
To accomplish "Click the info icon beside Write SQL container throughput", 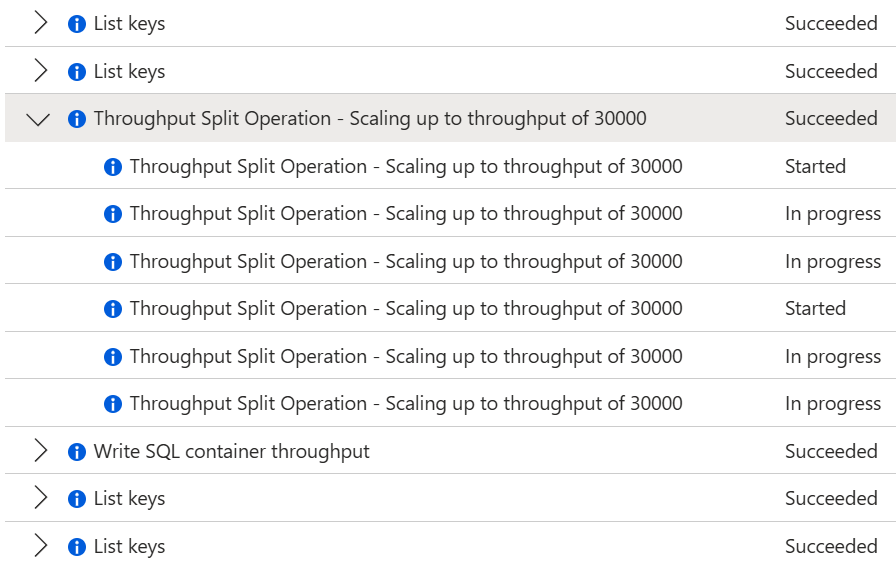I will click(76, 452).
